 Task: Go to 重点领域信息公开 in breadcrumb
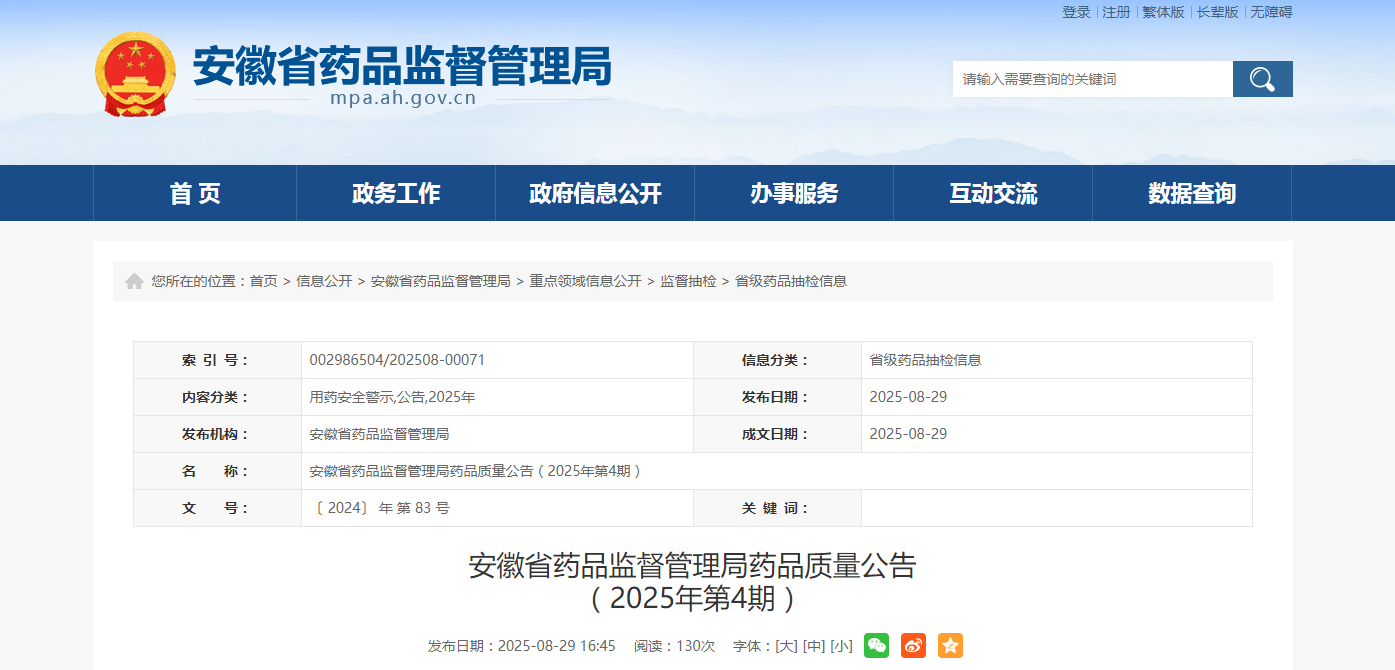coord(585,281)
